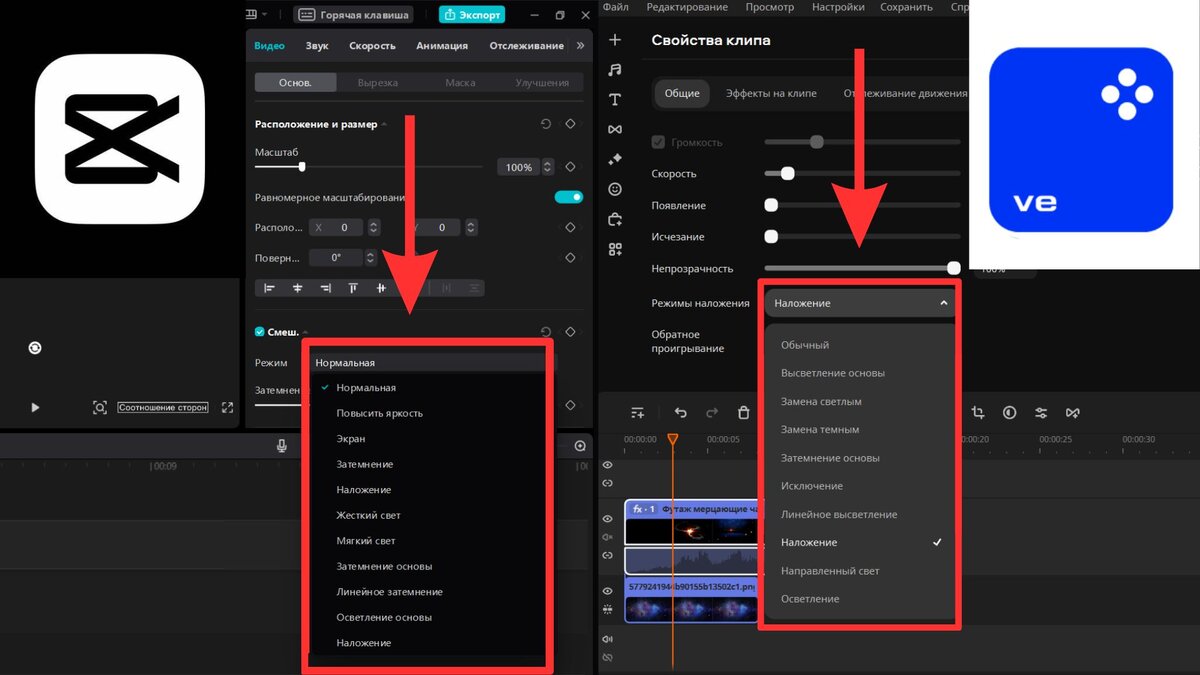Open the Редактирование menu in Movavi
The height and width of the screenshot is (675, 1200).
[687, 7]
